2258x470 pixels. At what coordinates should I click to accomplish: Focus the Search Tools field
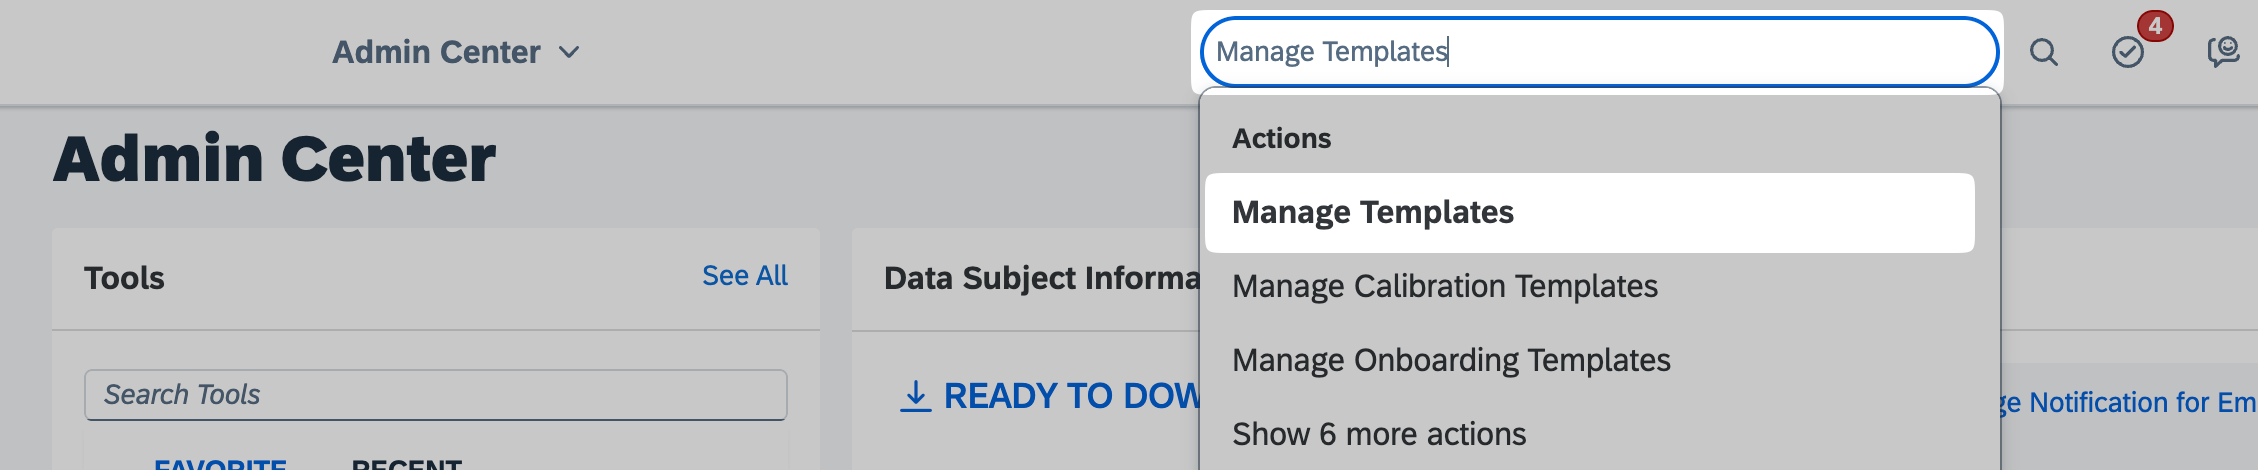point(435,395)
